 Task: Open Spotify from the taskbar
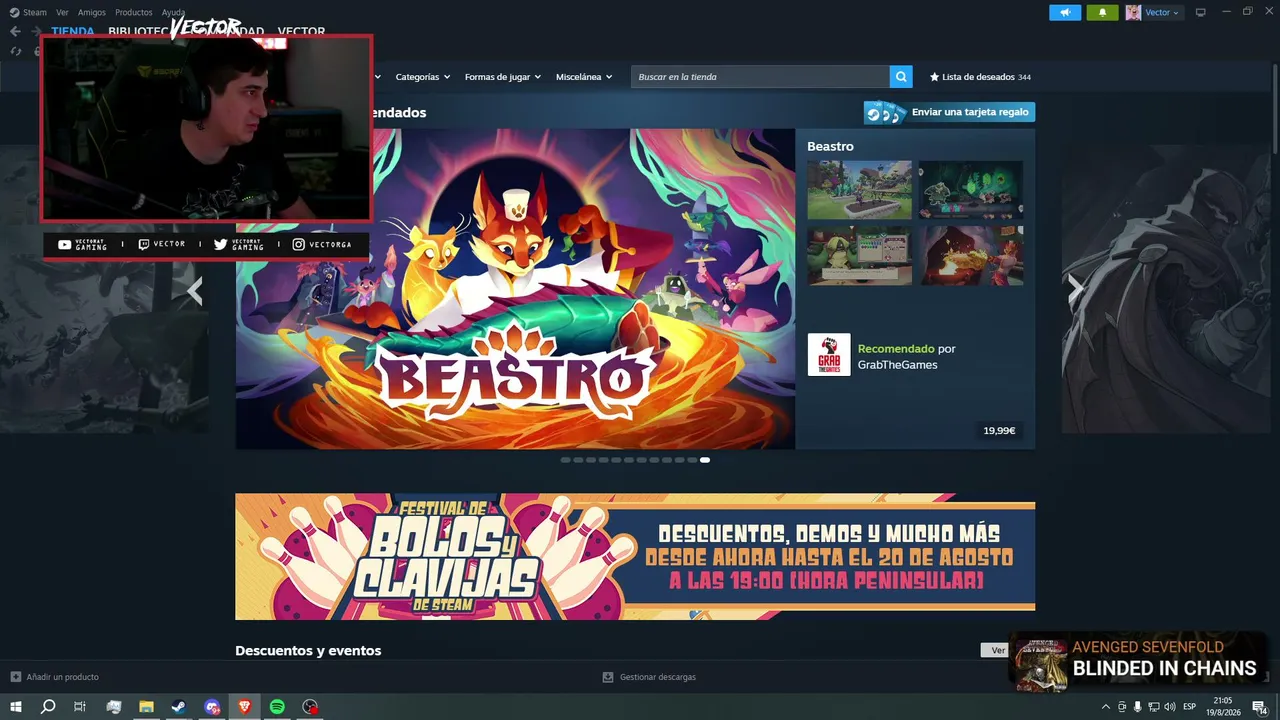click(x=277, y=707)
